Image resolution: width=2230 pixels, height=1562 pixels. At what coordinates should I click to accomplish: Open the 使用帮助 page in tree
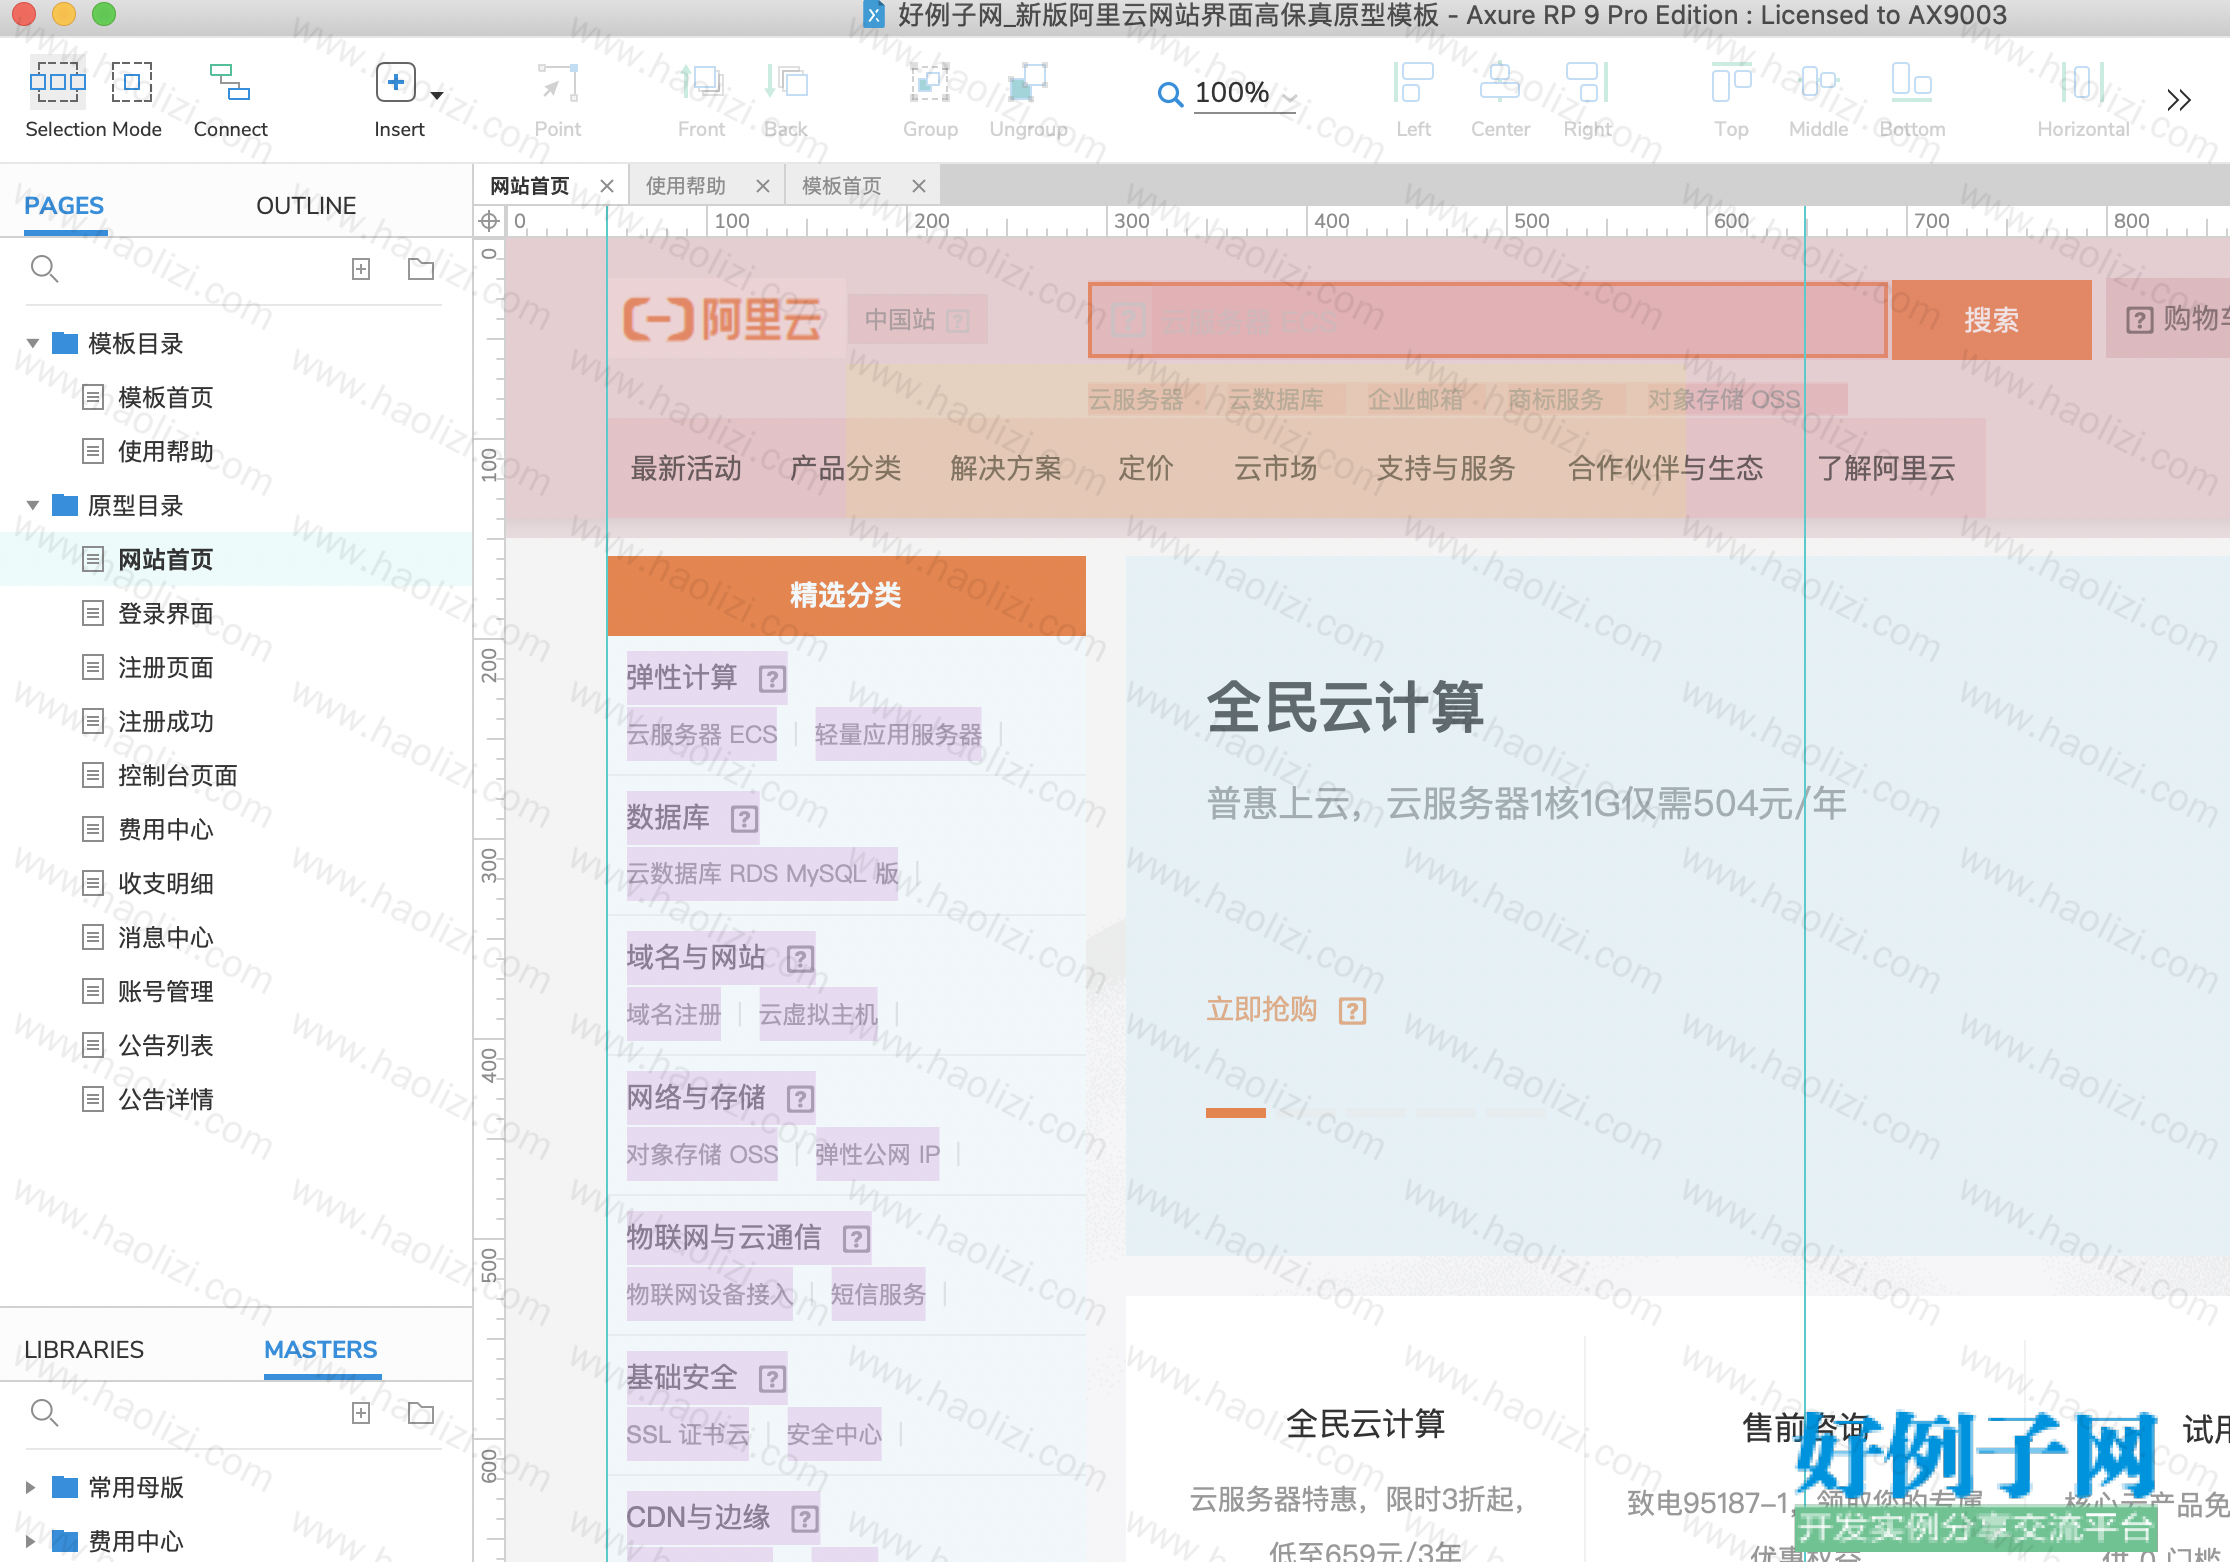click(165, 452)
